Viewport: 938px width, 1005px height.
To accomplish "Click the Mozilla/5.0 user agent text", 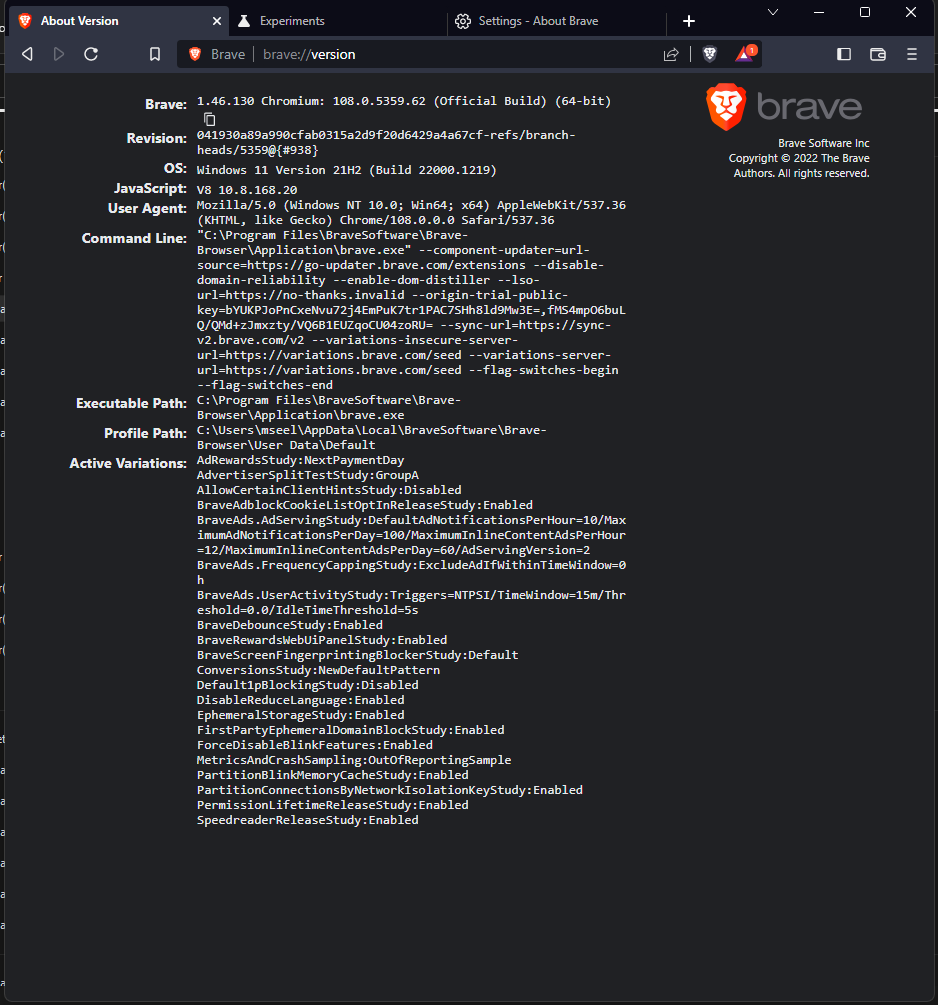I will coord(411,212).
